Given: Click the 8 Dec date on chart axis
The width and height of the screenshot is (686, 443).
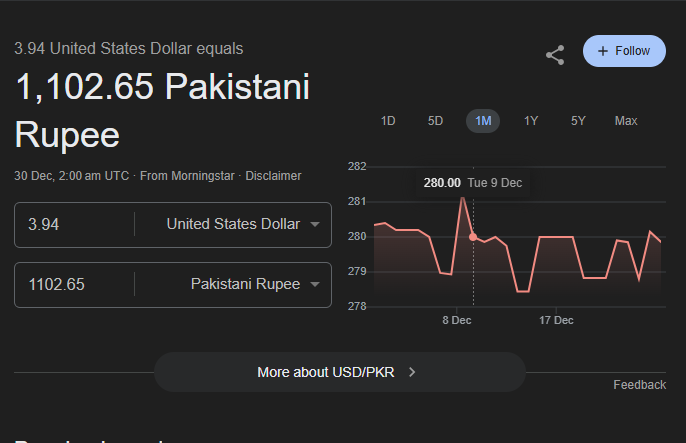Looking at the screenshot, I should coord(456,321).
